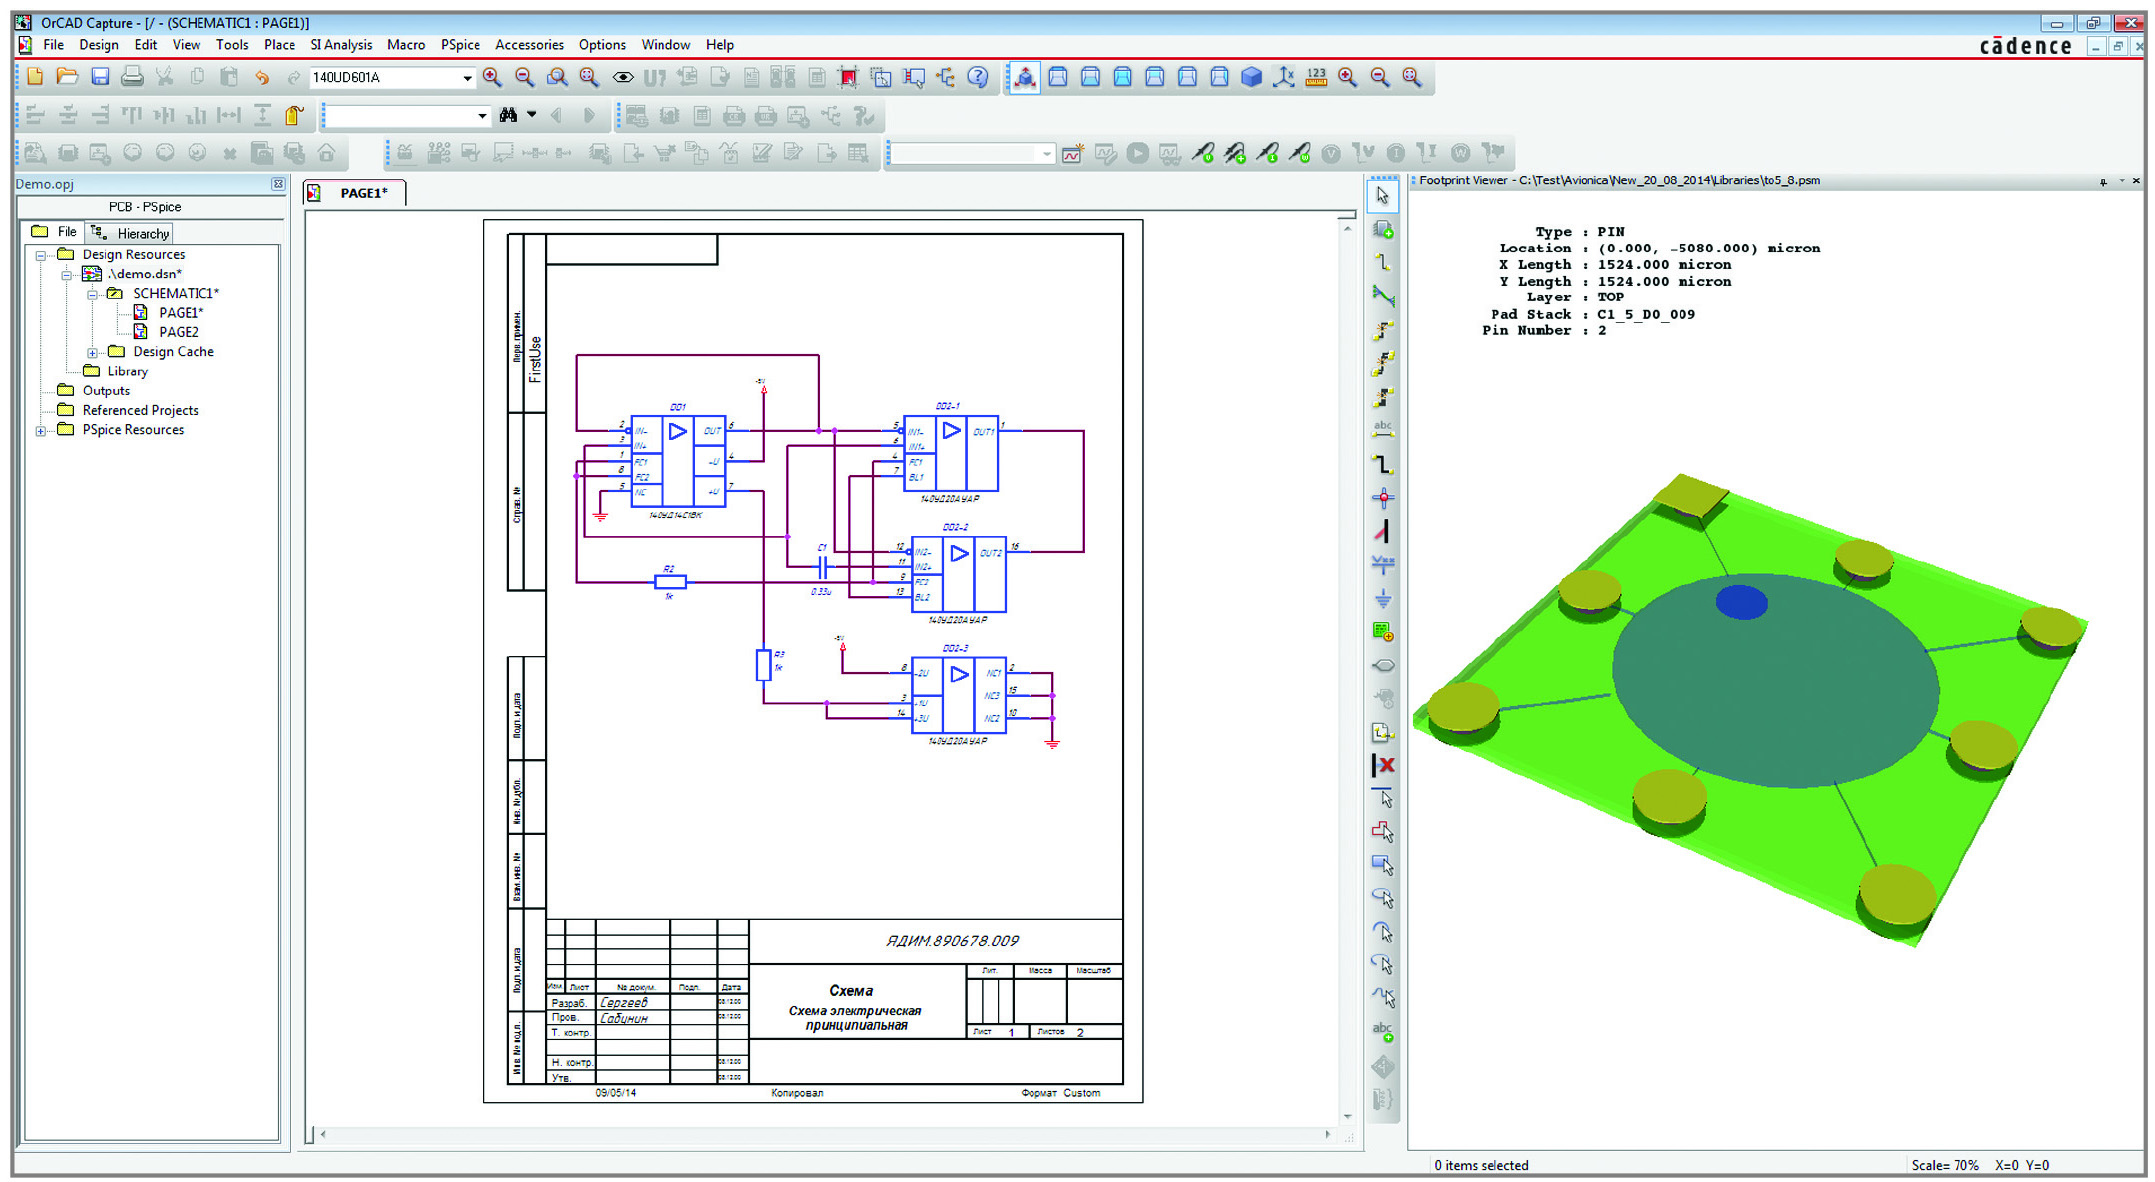Open a file using the folder icon
The height and width of the screenshot is (1182, 2155).
[x=67, y=77]
